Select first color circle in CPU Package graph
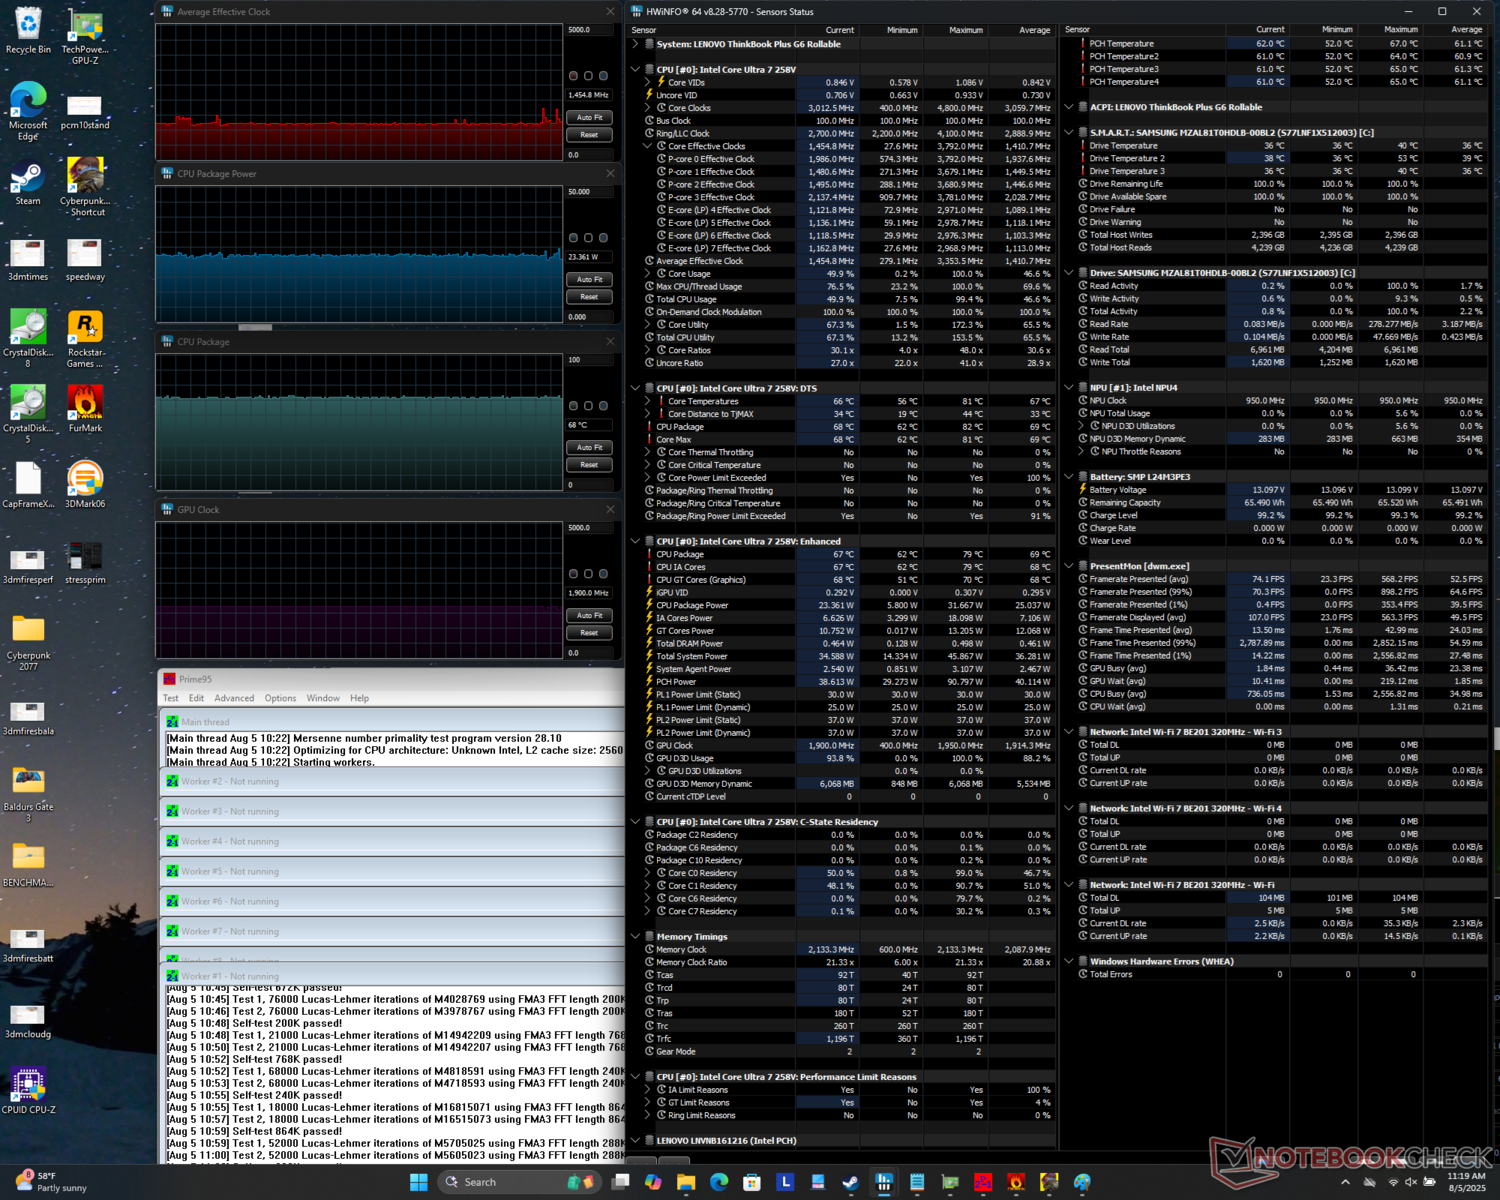 [573, 406]
